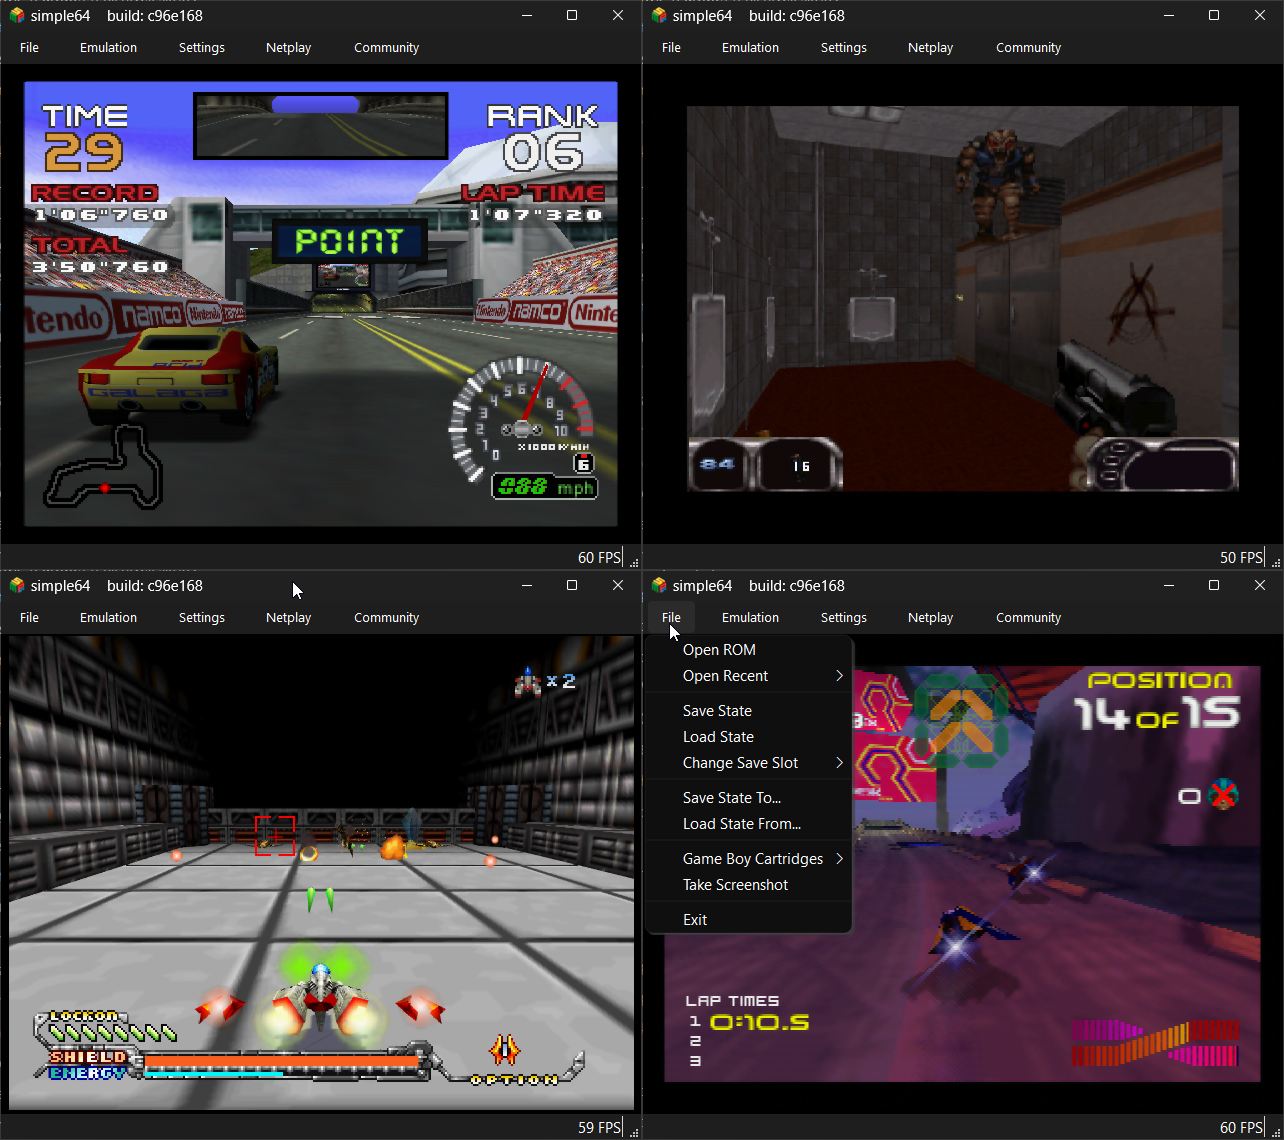Choose Save State To... option
The image size is (1284, 1140).
click(x=731, y=798)
